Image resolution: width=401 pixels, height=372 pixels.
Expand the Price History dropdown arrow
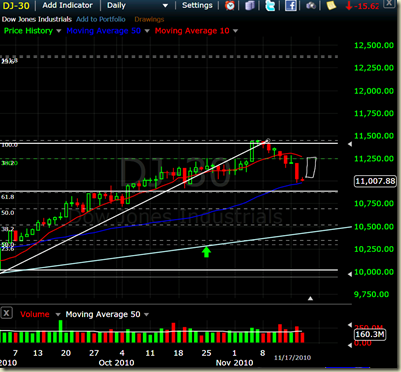click(59, 31)
